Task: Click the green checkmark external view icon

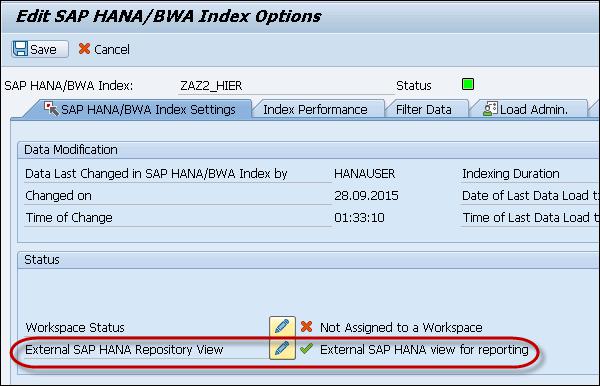Action: [307, 349]
